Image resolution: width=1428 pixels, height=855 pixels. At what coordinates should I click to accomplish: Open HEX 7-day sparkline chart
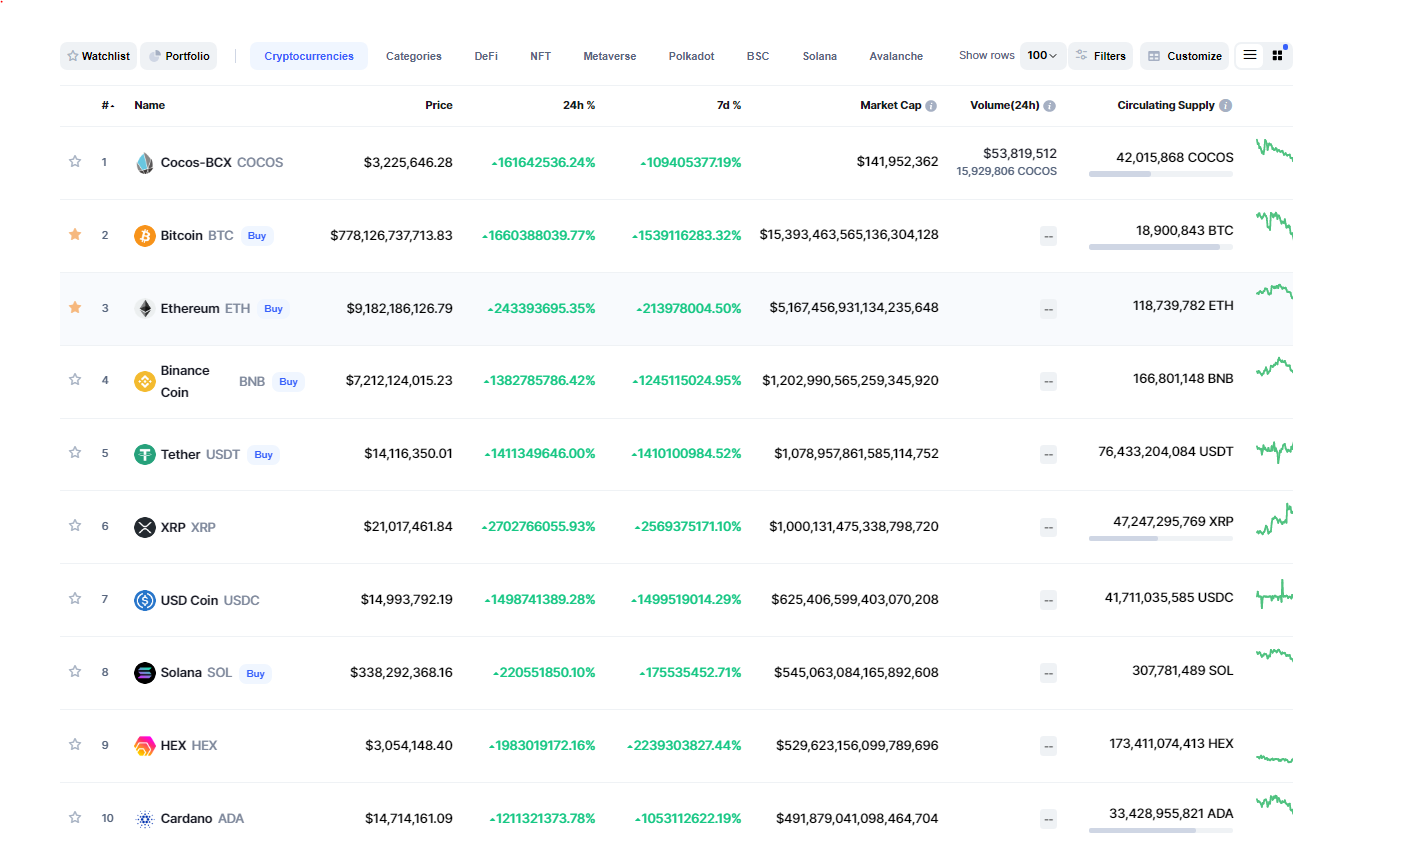tap(1275, 759)
